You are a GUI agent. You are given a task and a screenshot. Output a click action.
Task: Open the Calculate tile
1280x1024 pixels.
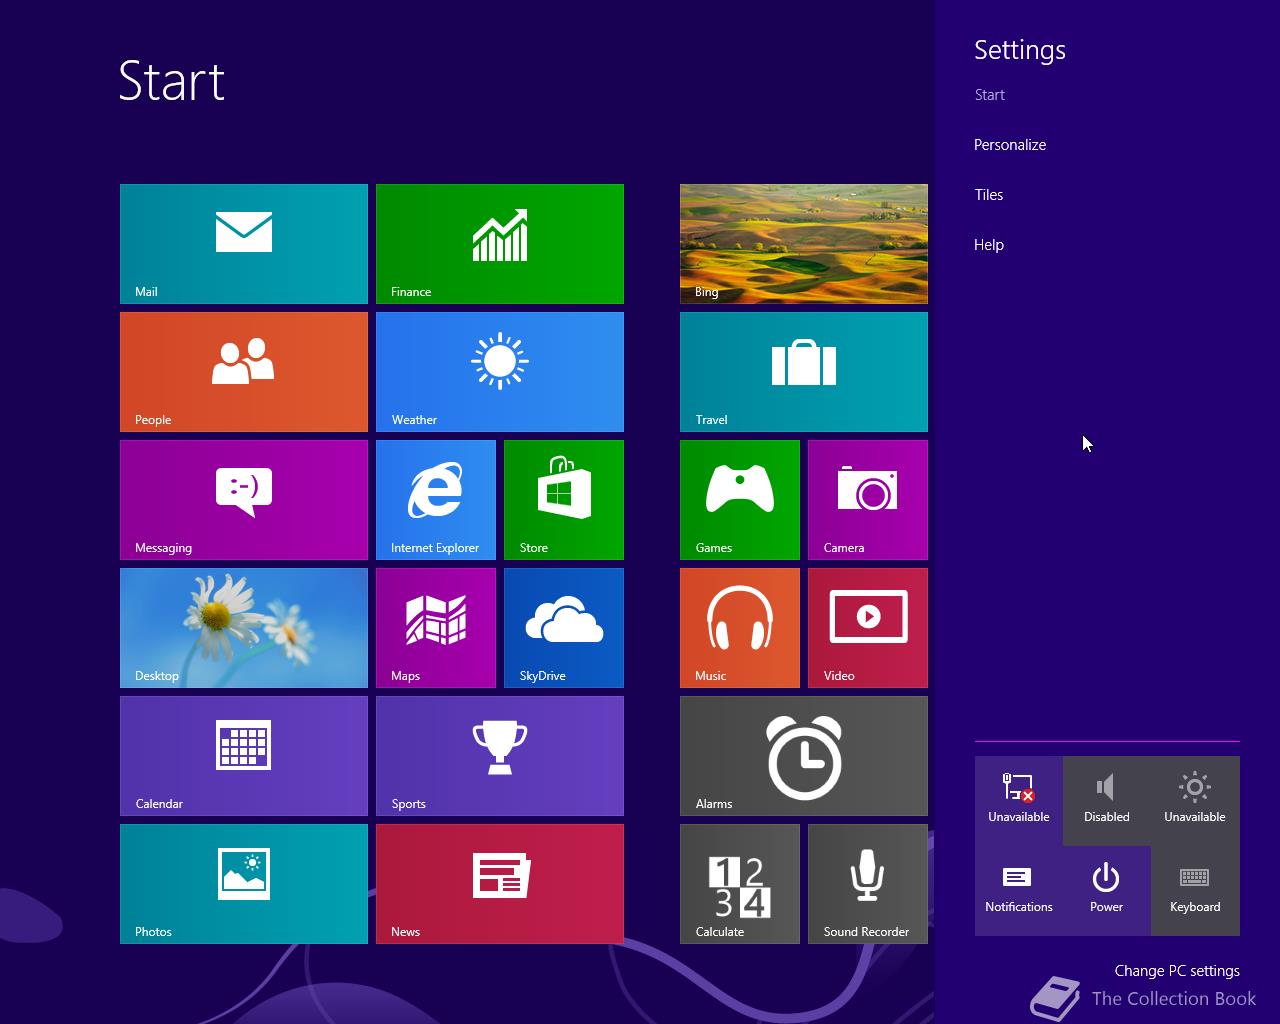click(x=740, y=884)
